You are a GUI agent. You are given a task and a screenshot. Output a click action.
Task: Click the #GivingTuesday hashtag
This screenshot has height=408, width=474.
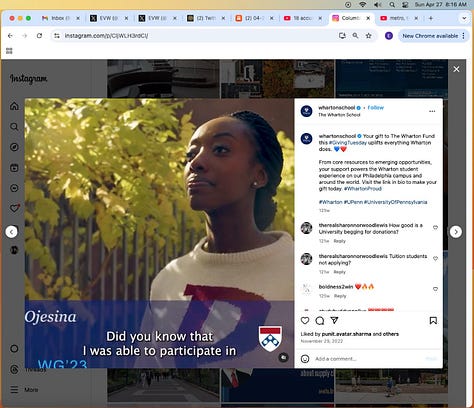pyautogui.click(x=348, y=143)
